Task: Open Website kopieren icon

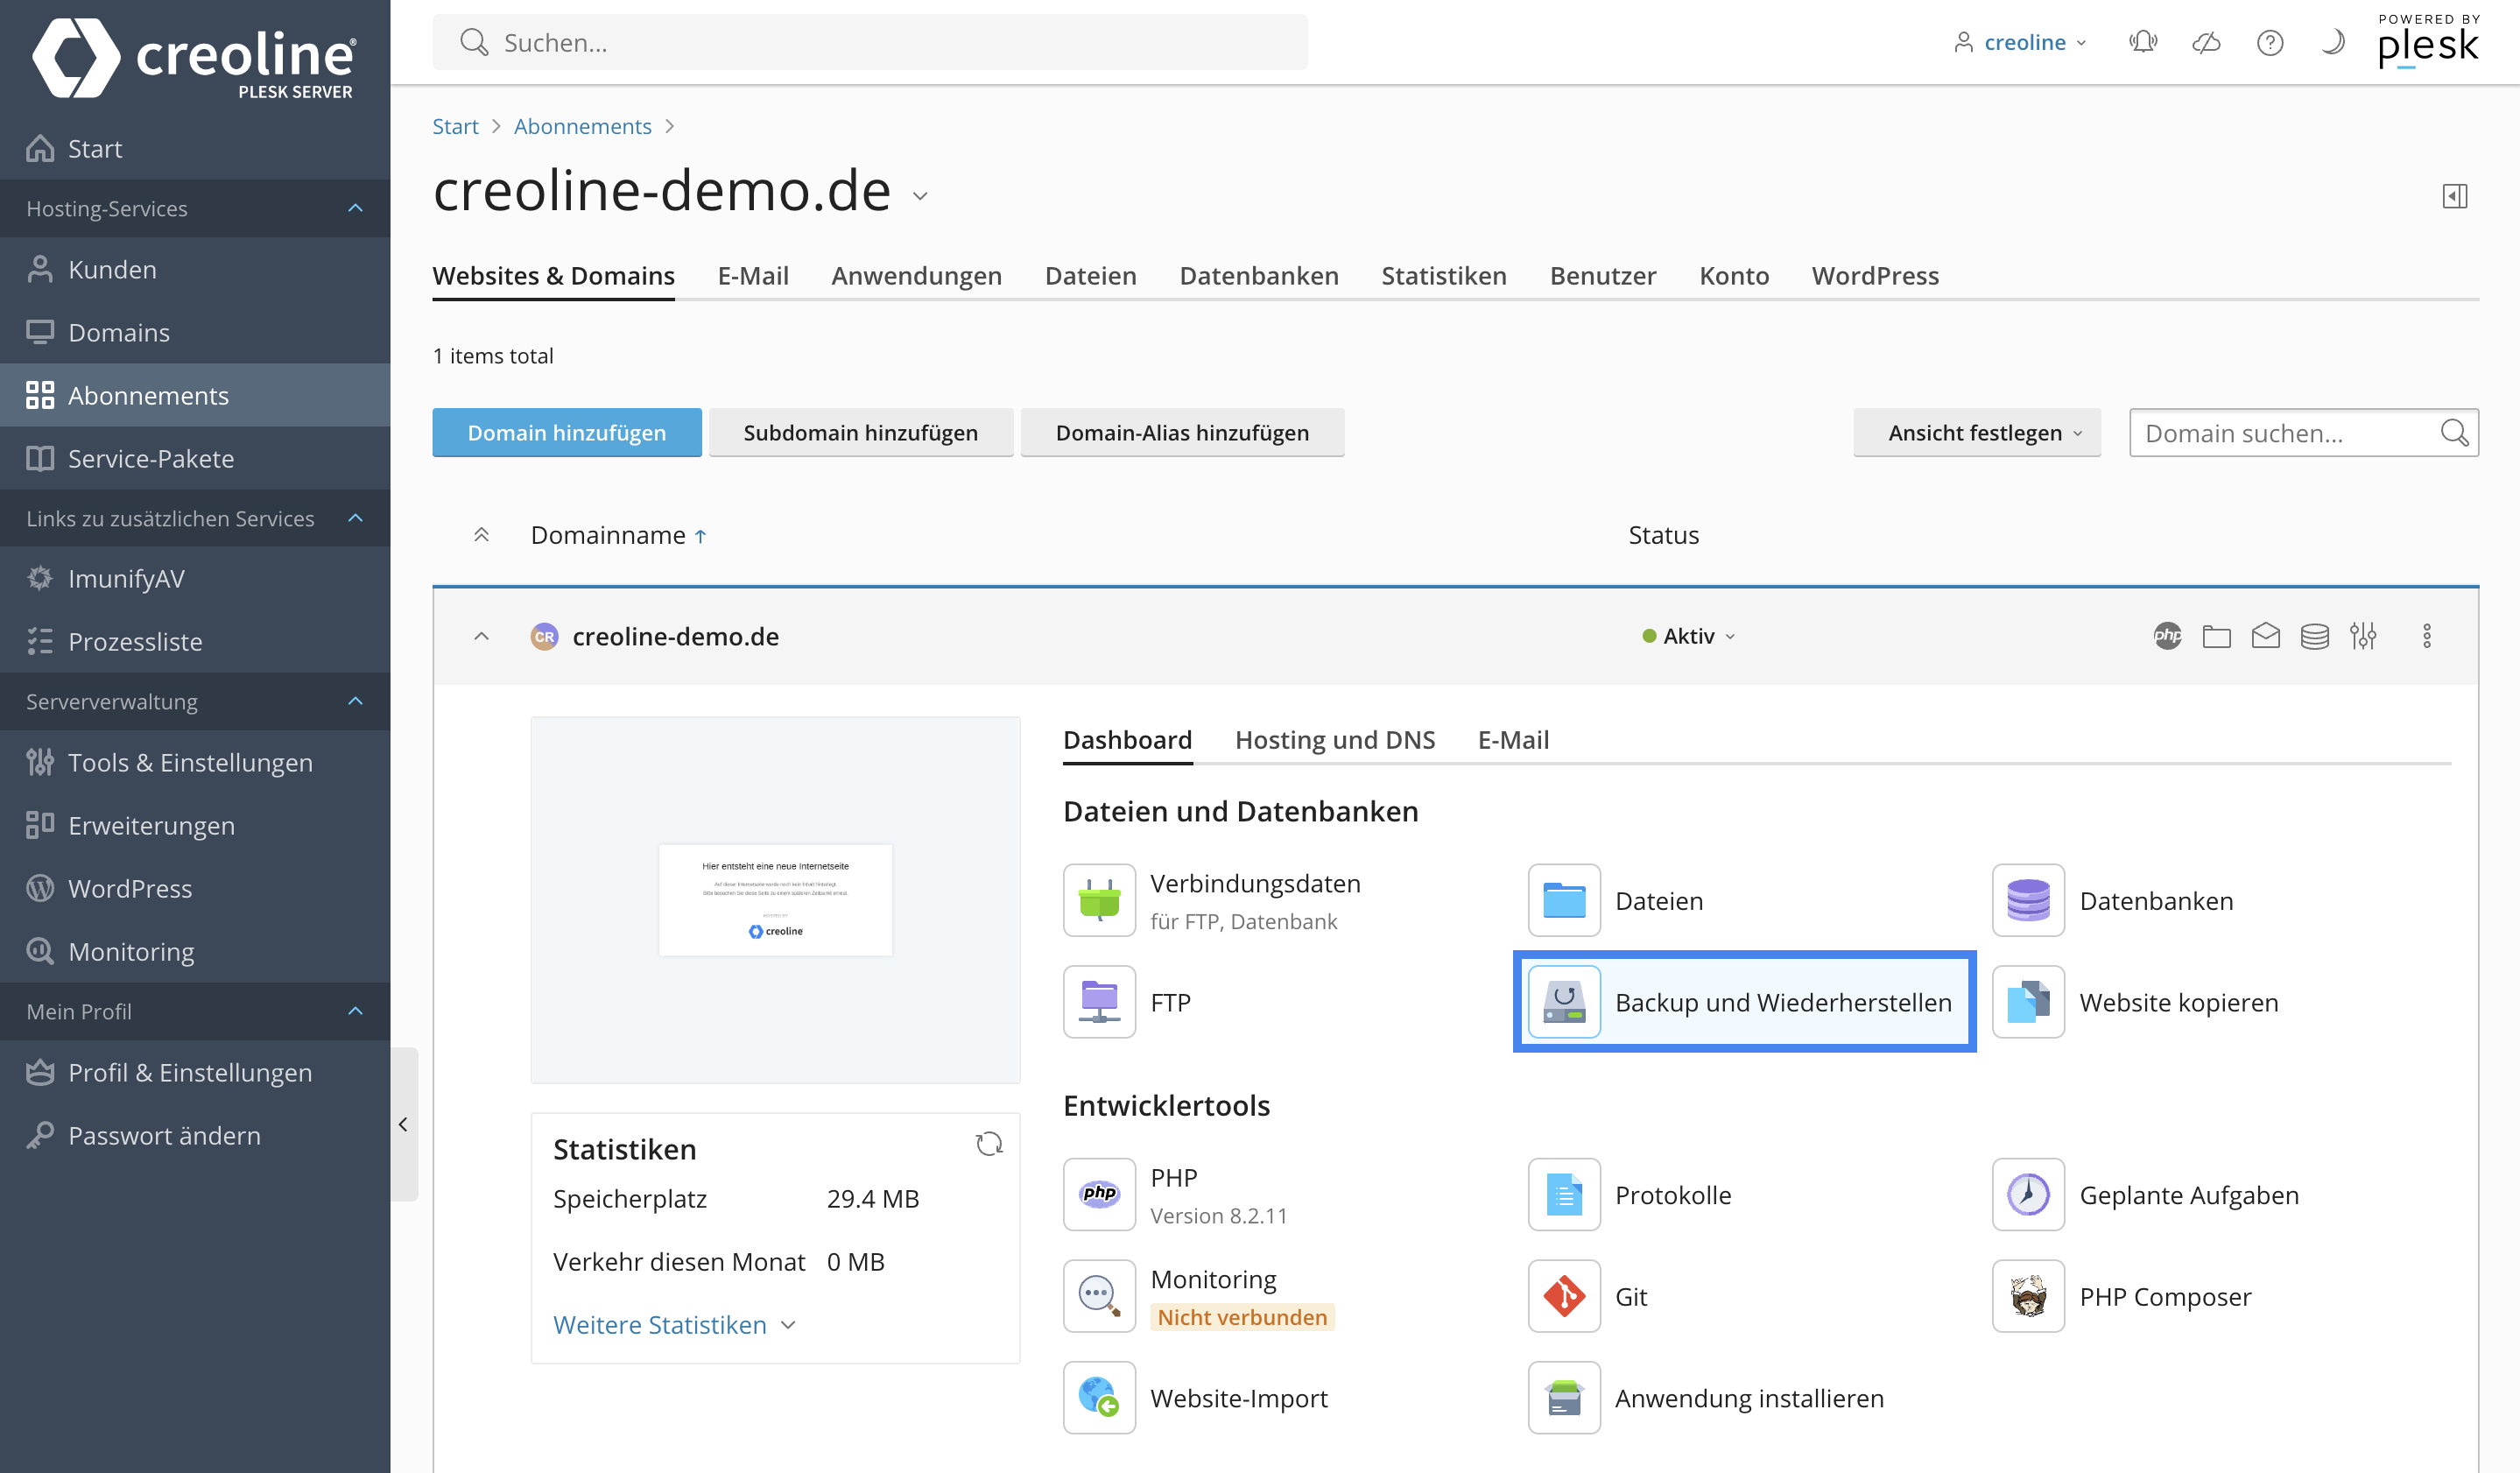Action: coord(2028,1002)
